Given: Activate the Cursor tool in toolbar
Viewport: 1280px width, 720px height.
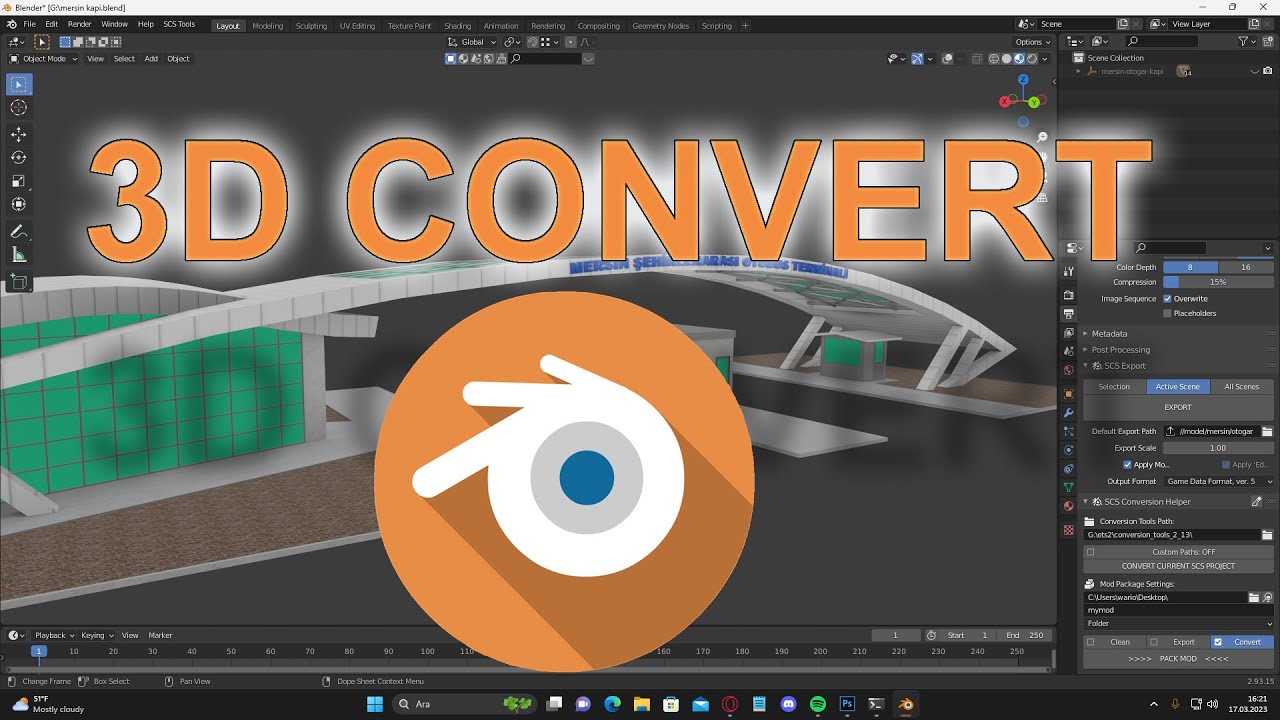Looking at the screenshot, I should [x=19, y=108].
